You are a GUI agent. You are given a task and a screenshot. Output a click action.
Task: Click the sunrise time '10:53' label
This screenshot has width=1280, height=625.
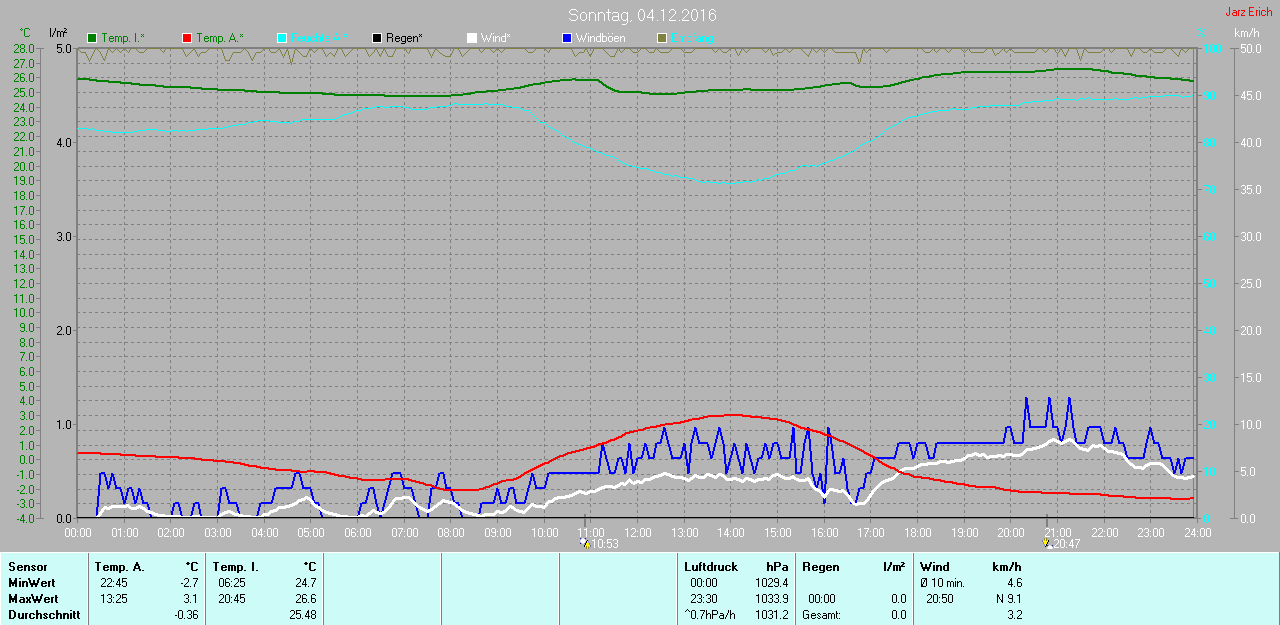point(605,544)
